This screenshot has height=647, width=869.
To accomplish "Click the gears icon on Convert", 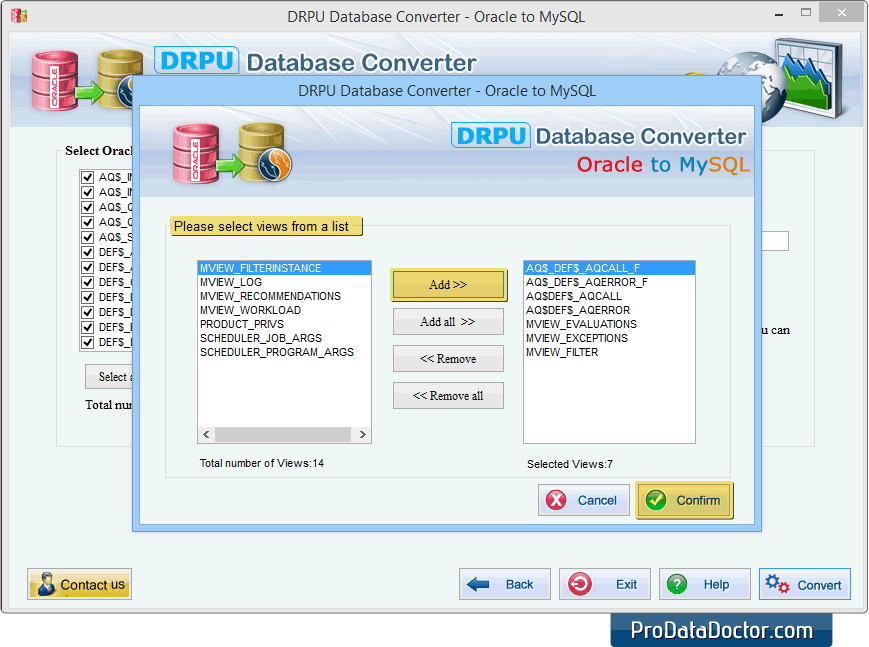I will (777, 584).
